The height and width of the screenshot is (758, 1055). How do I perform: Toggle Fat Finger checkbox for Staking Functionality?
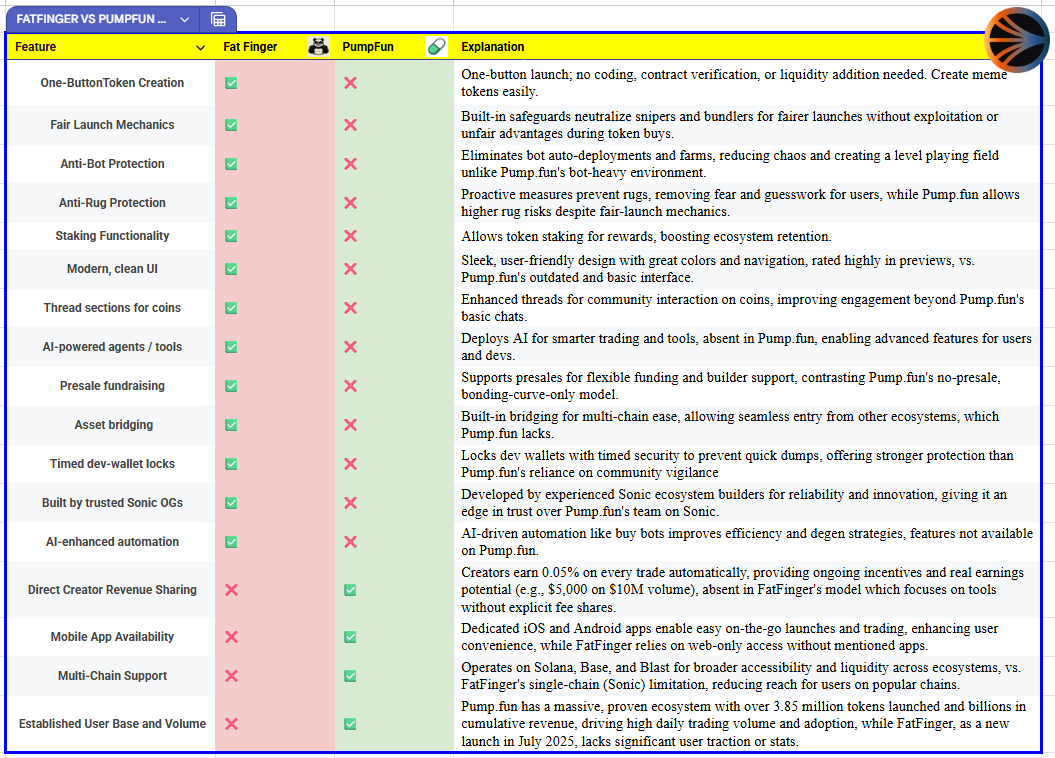pos(231,236)
